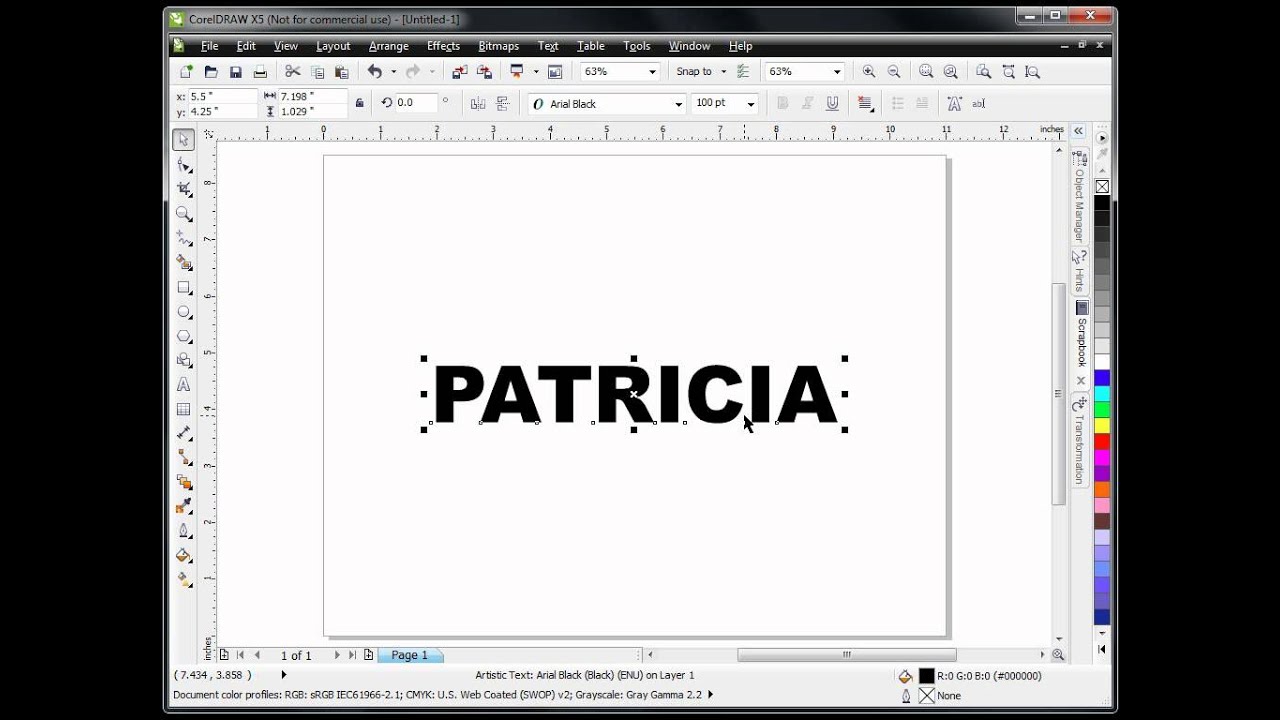This screenshot has width=1280, height=720.
Task: Zoom in with magnifier plus icon
Action: click(869, 72)
